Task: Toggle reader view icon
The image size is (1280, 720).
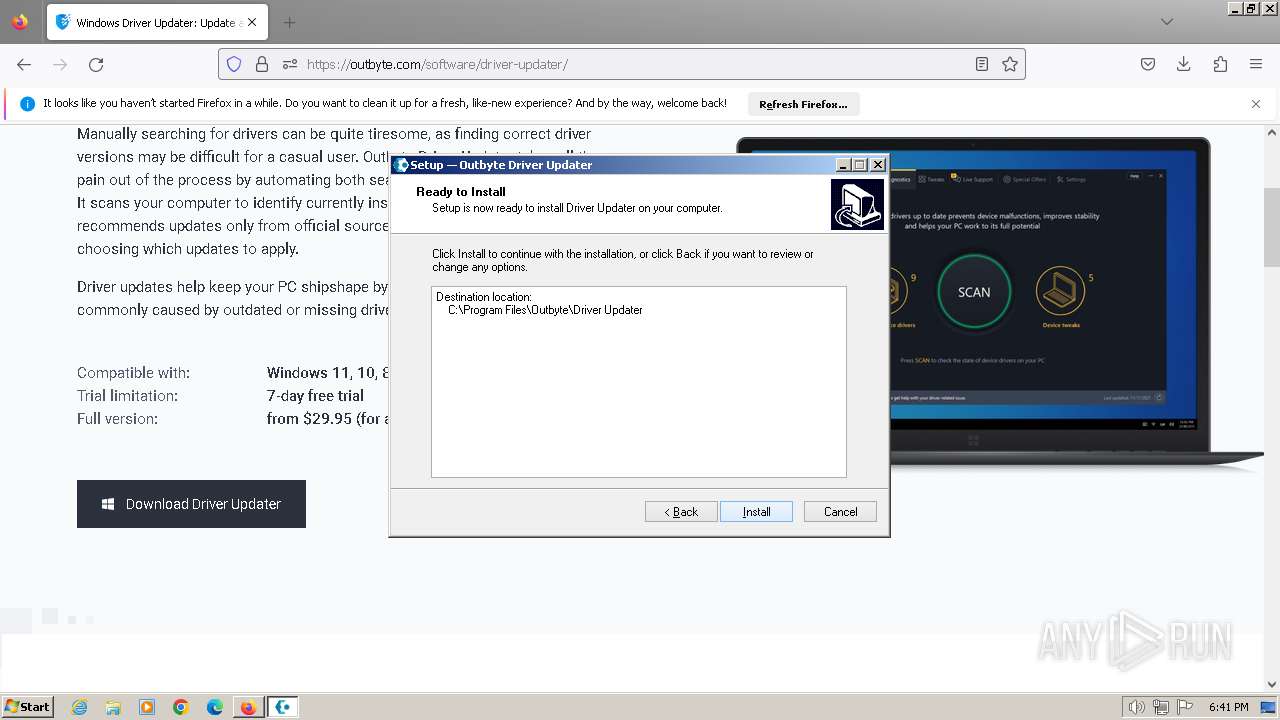Action: tap(982, 64)
